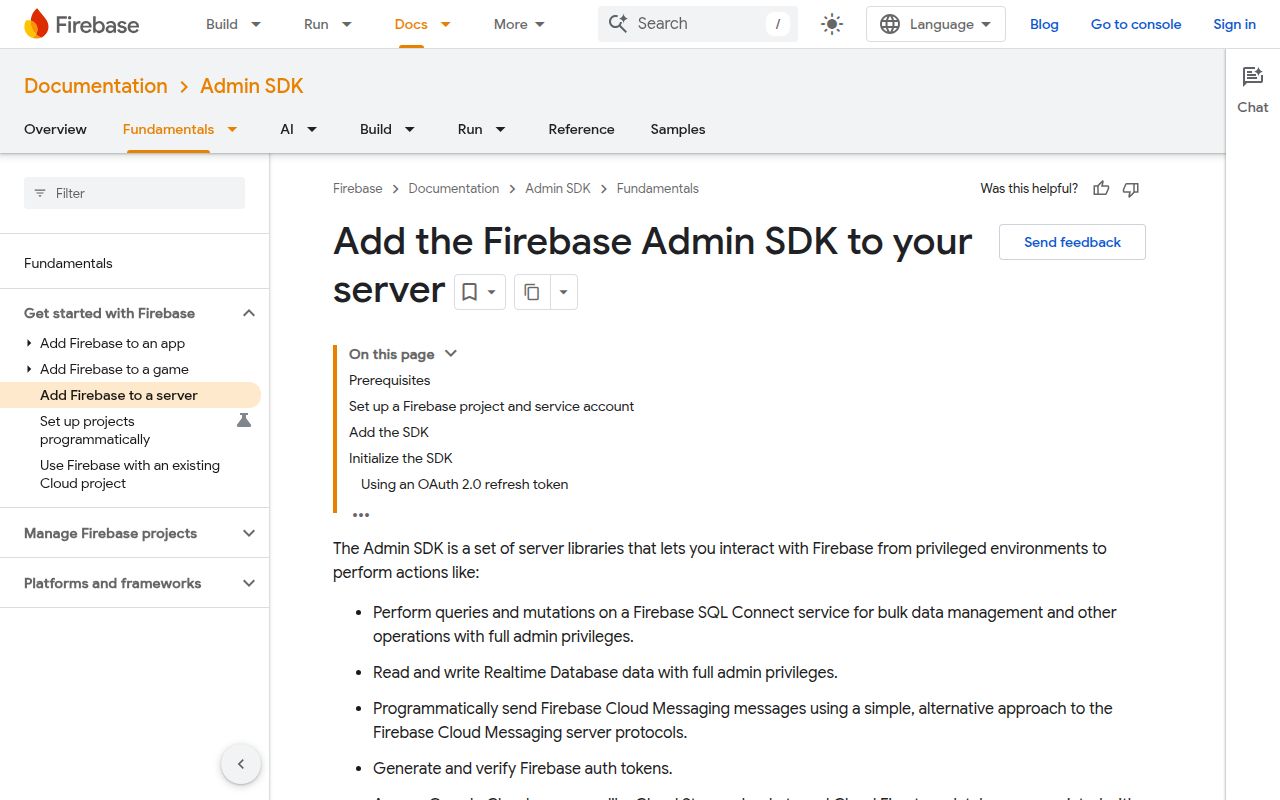This screenshot has height=800, width=1280.
Task: Expand Add Firebase to an app tree item
Action: [29, 343]
